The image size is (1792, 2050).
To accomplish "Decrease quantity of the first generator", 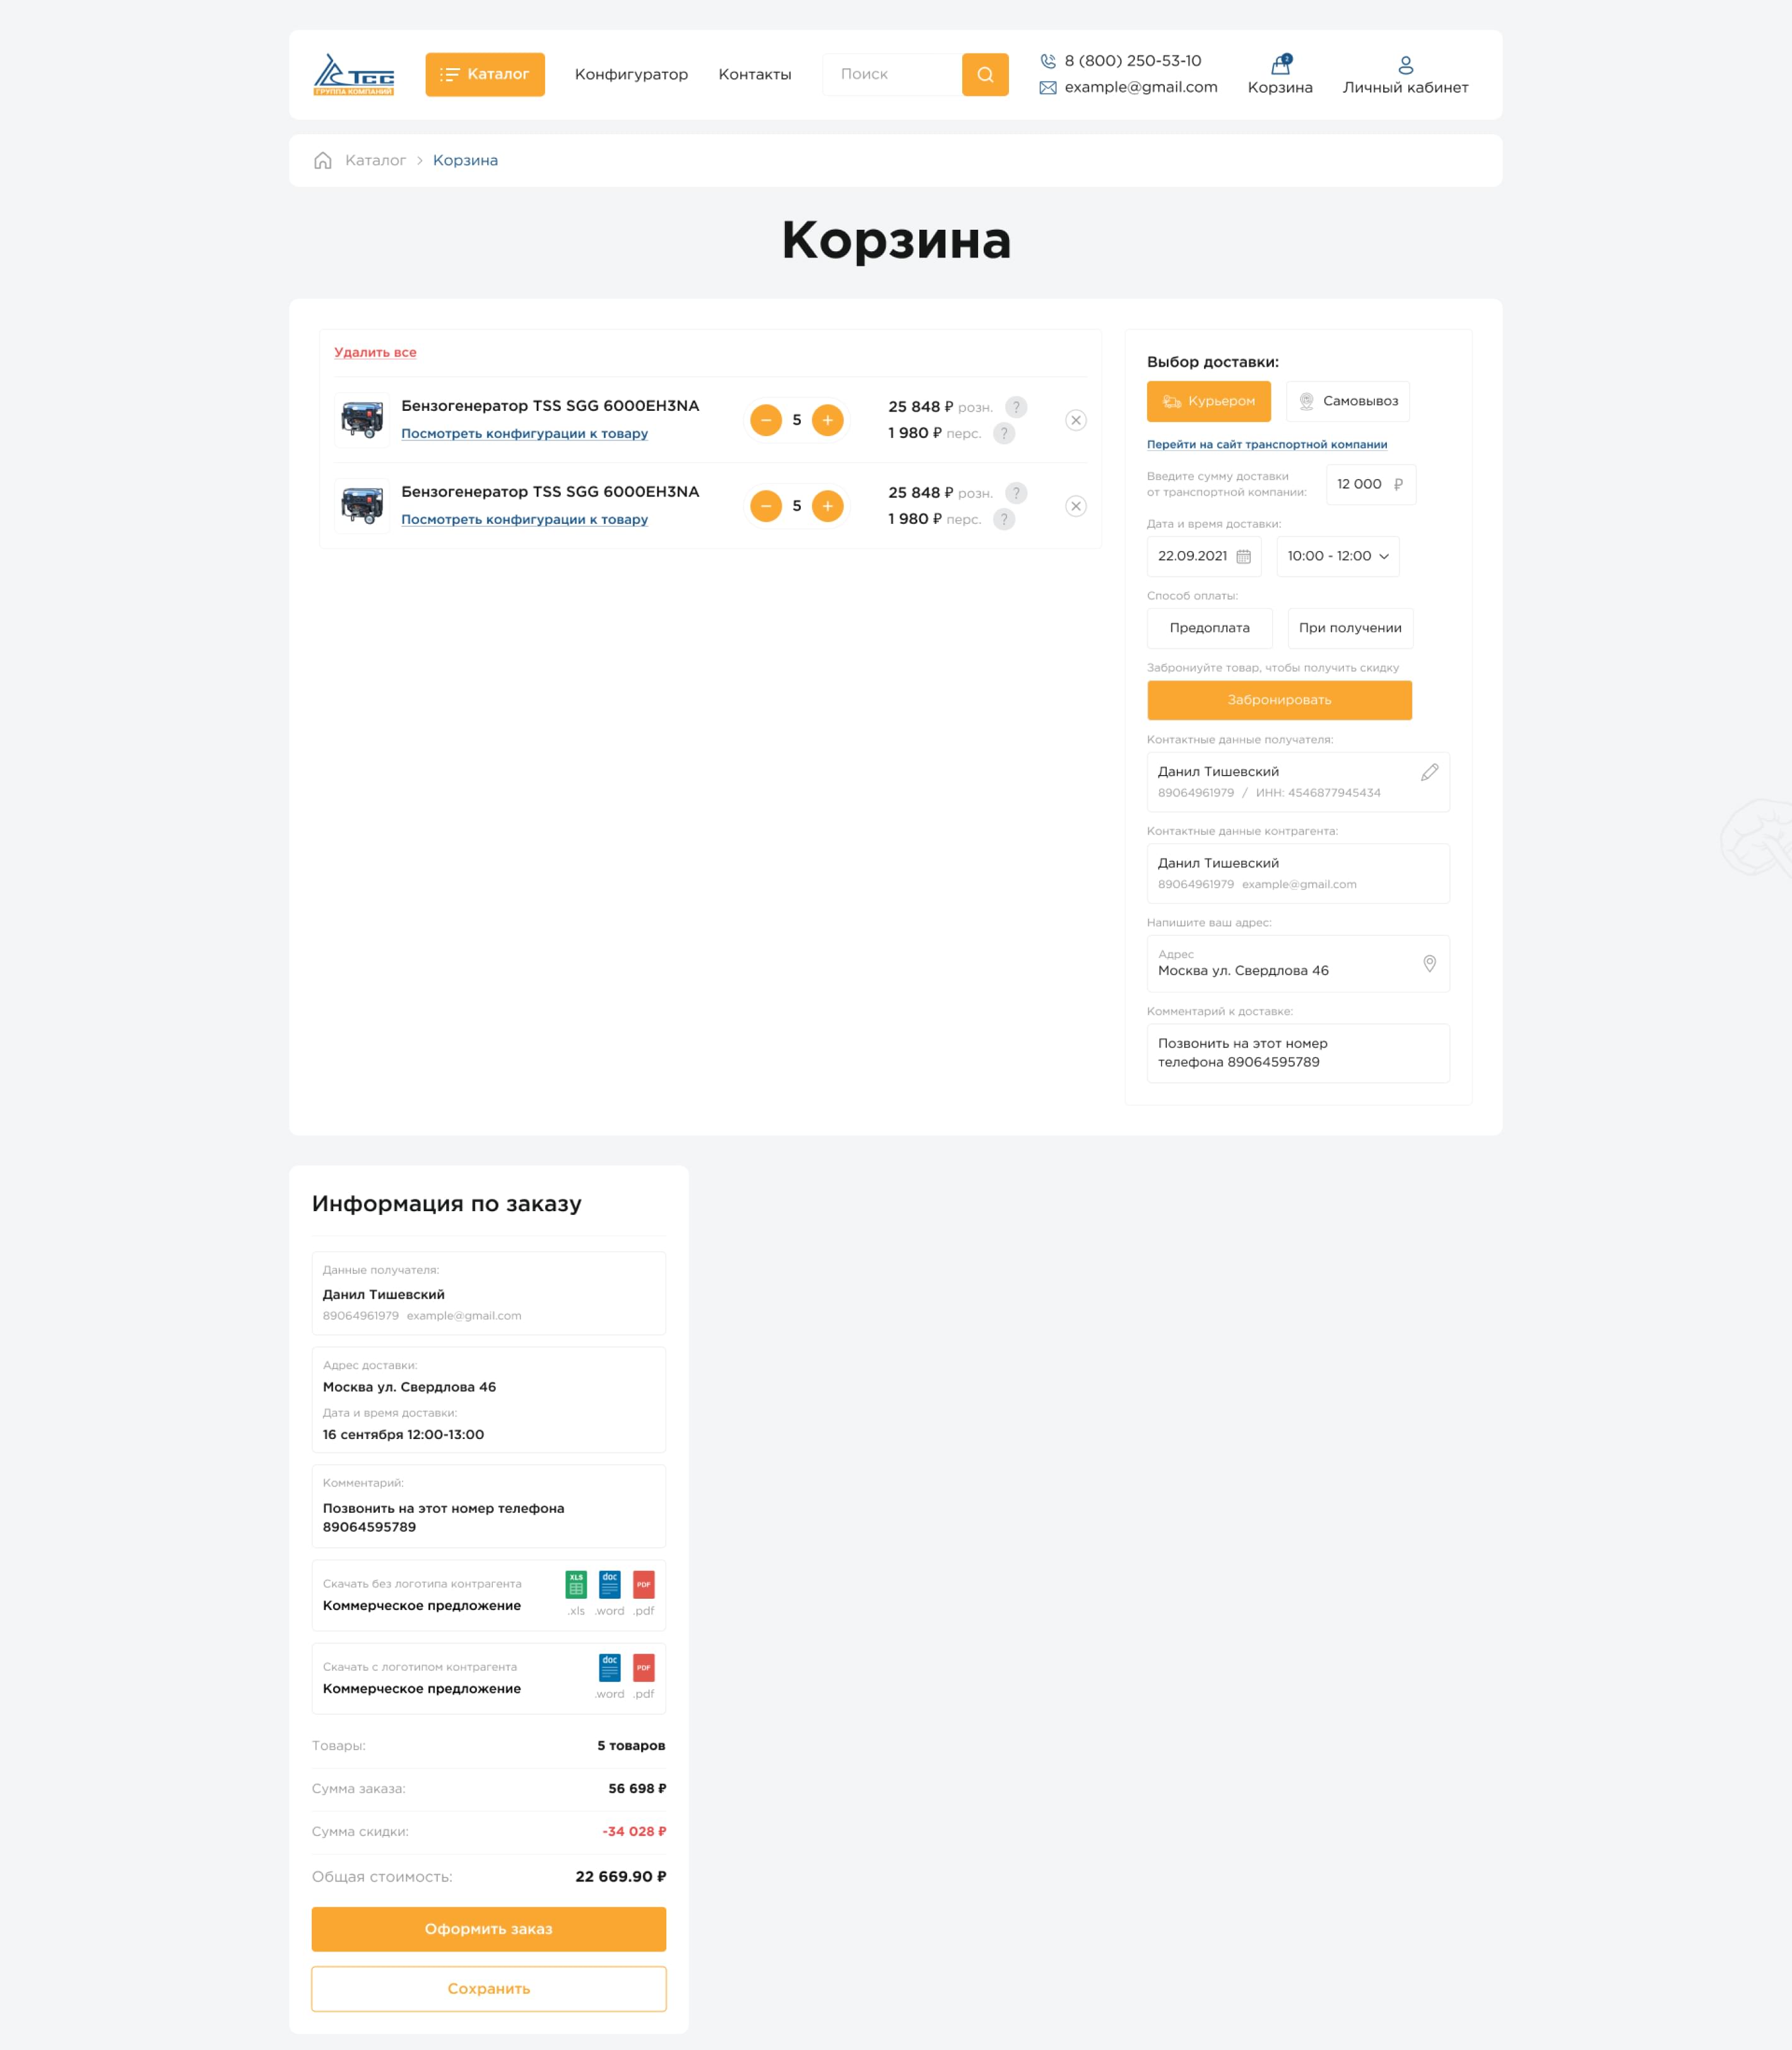I will tap(766, 420).
